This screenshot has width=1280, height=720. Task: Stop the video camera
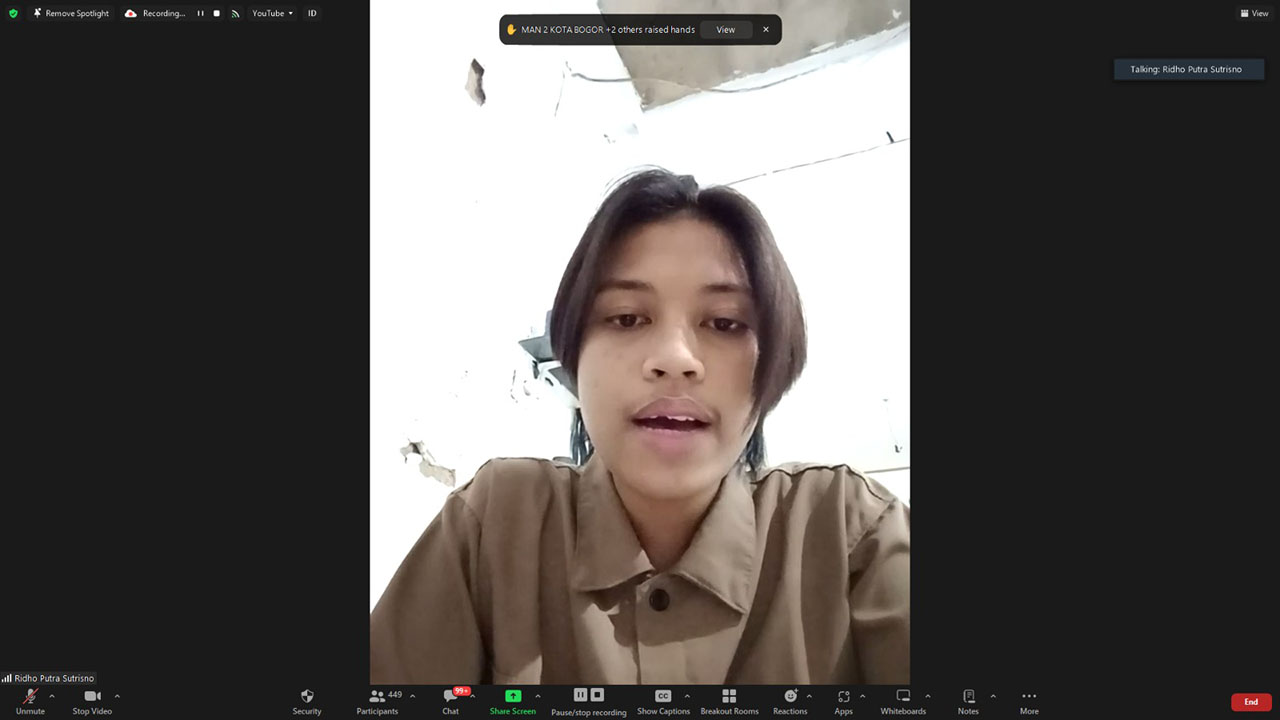(x=92, y=701)
